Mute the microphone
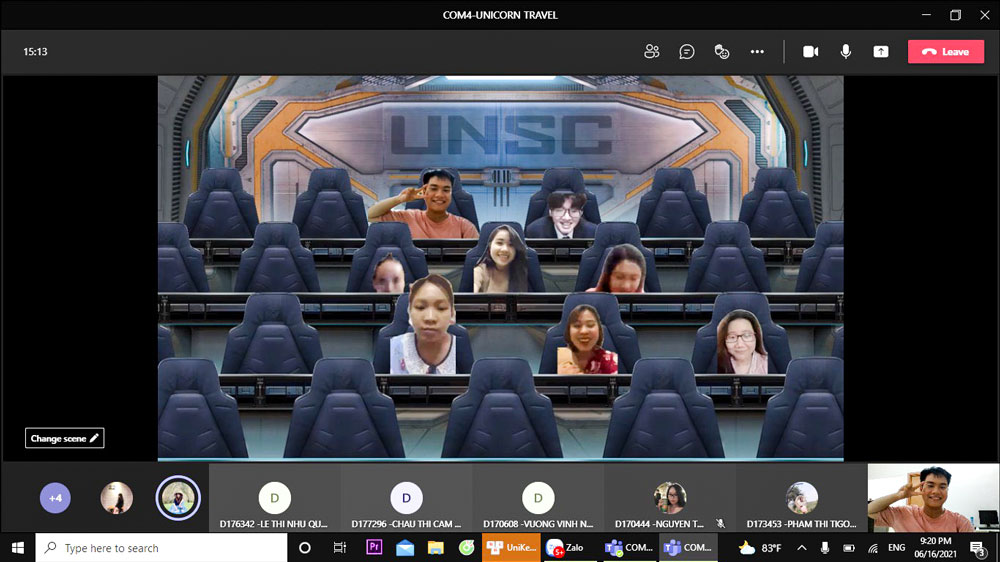Screen dimensions: 1000x562 click(x=846, y=52)
